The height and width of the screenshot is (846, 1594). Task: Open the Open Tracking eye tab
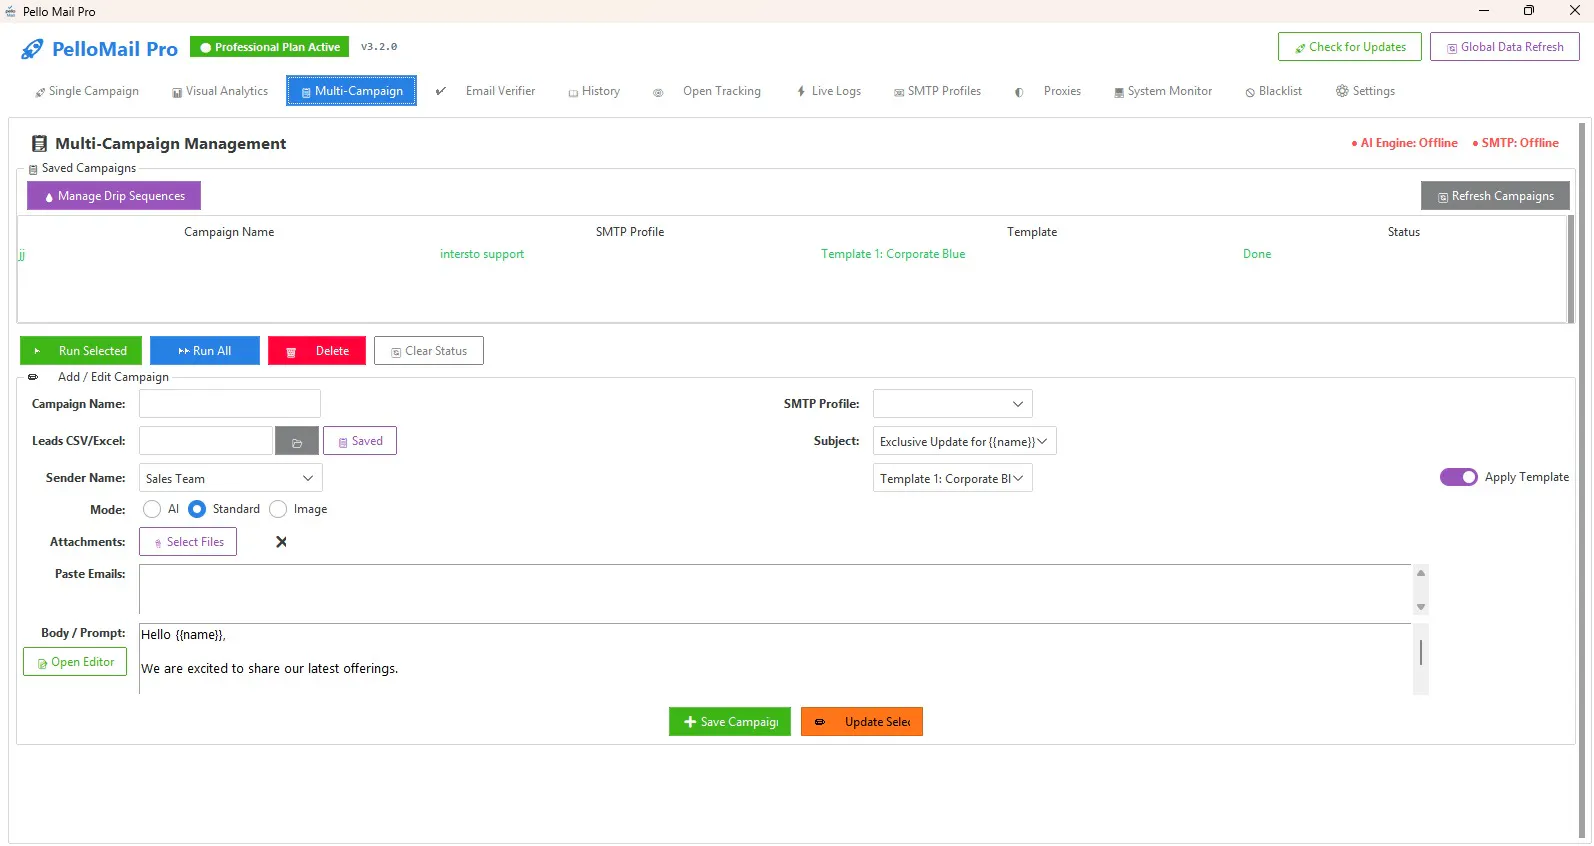(x=708, y=91)
